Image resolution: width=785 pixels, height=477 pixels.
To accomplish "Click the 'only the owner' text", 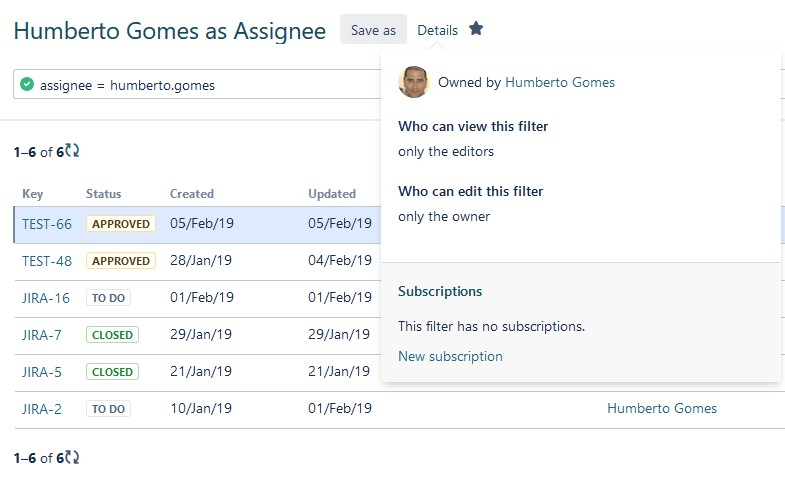I will [444, 216].
